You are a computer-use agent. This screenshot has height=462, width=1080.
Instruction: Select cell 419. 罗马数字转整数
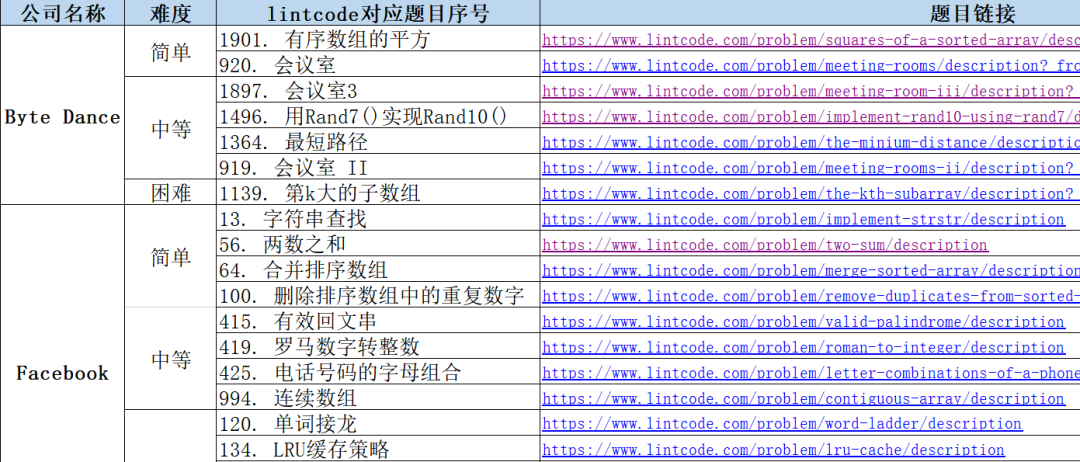coord(378,347)
